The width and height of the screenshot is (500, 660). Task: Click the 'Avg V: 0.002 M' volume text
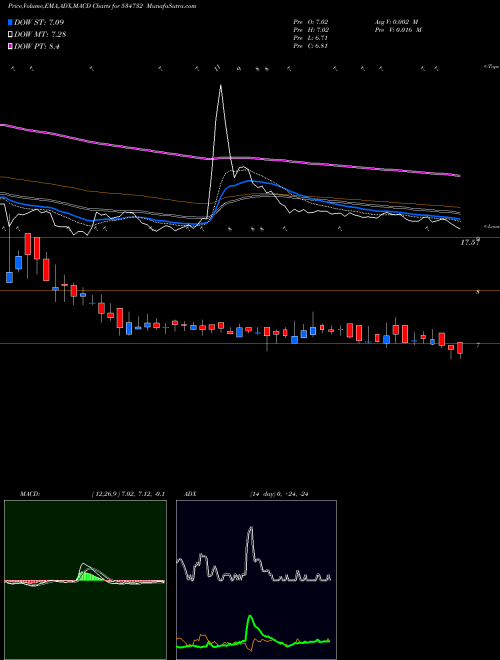point(397,22)
